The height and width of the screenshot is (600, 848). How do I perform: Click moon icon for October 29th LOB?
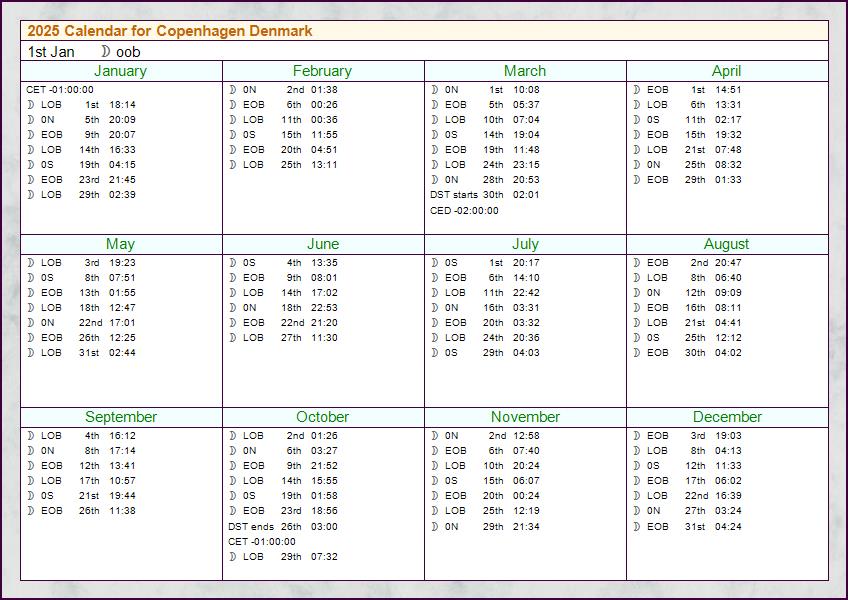point(233,556)
